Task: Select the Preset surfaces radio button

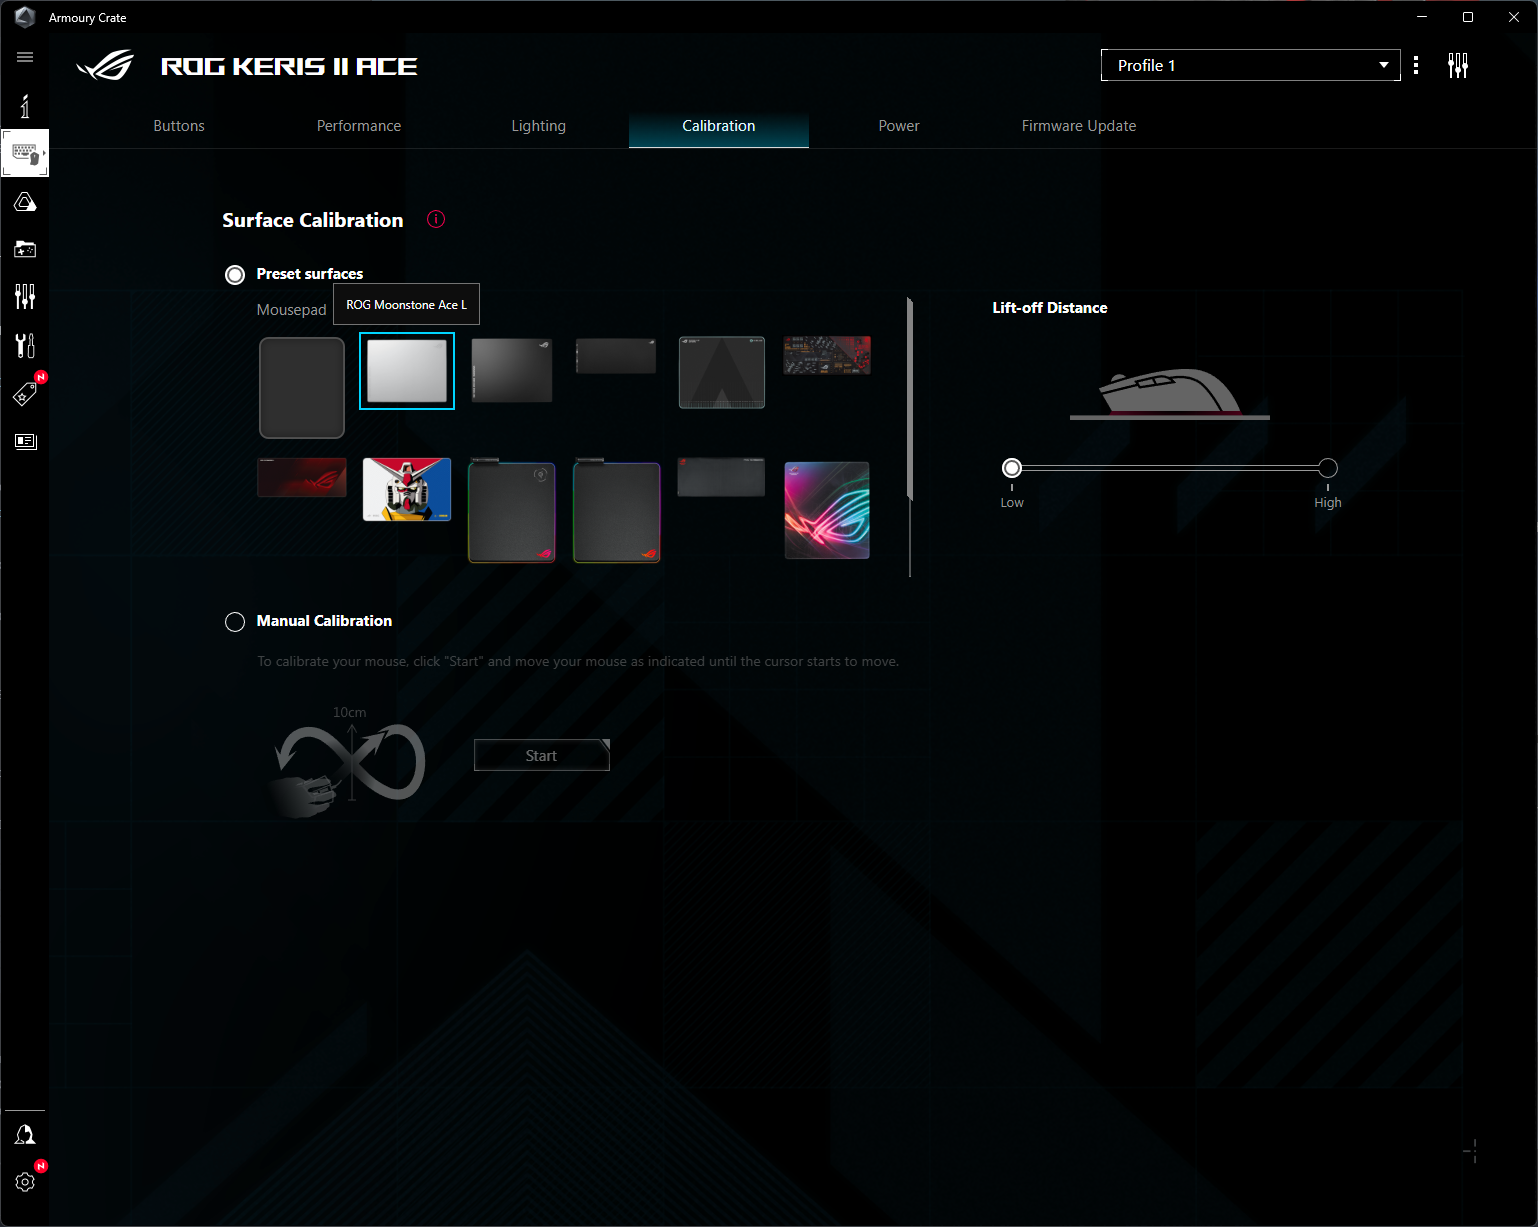Action: 235,275
